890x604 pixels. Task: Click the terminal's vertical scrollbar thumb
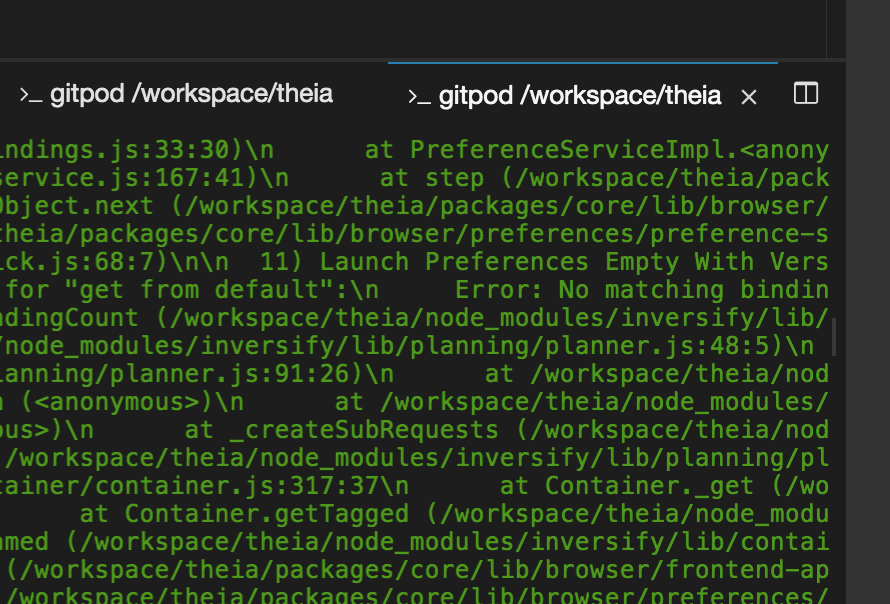click(834, 337)
